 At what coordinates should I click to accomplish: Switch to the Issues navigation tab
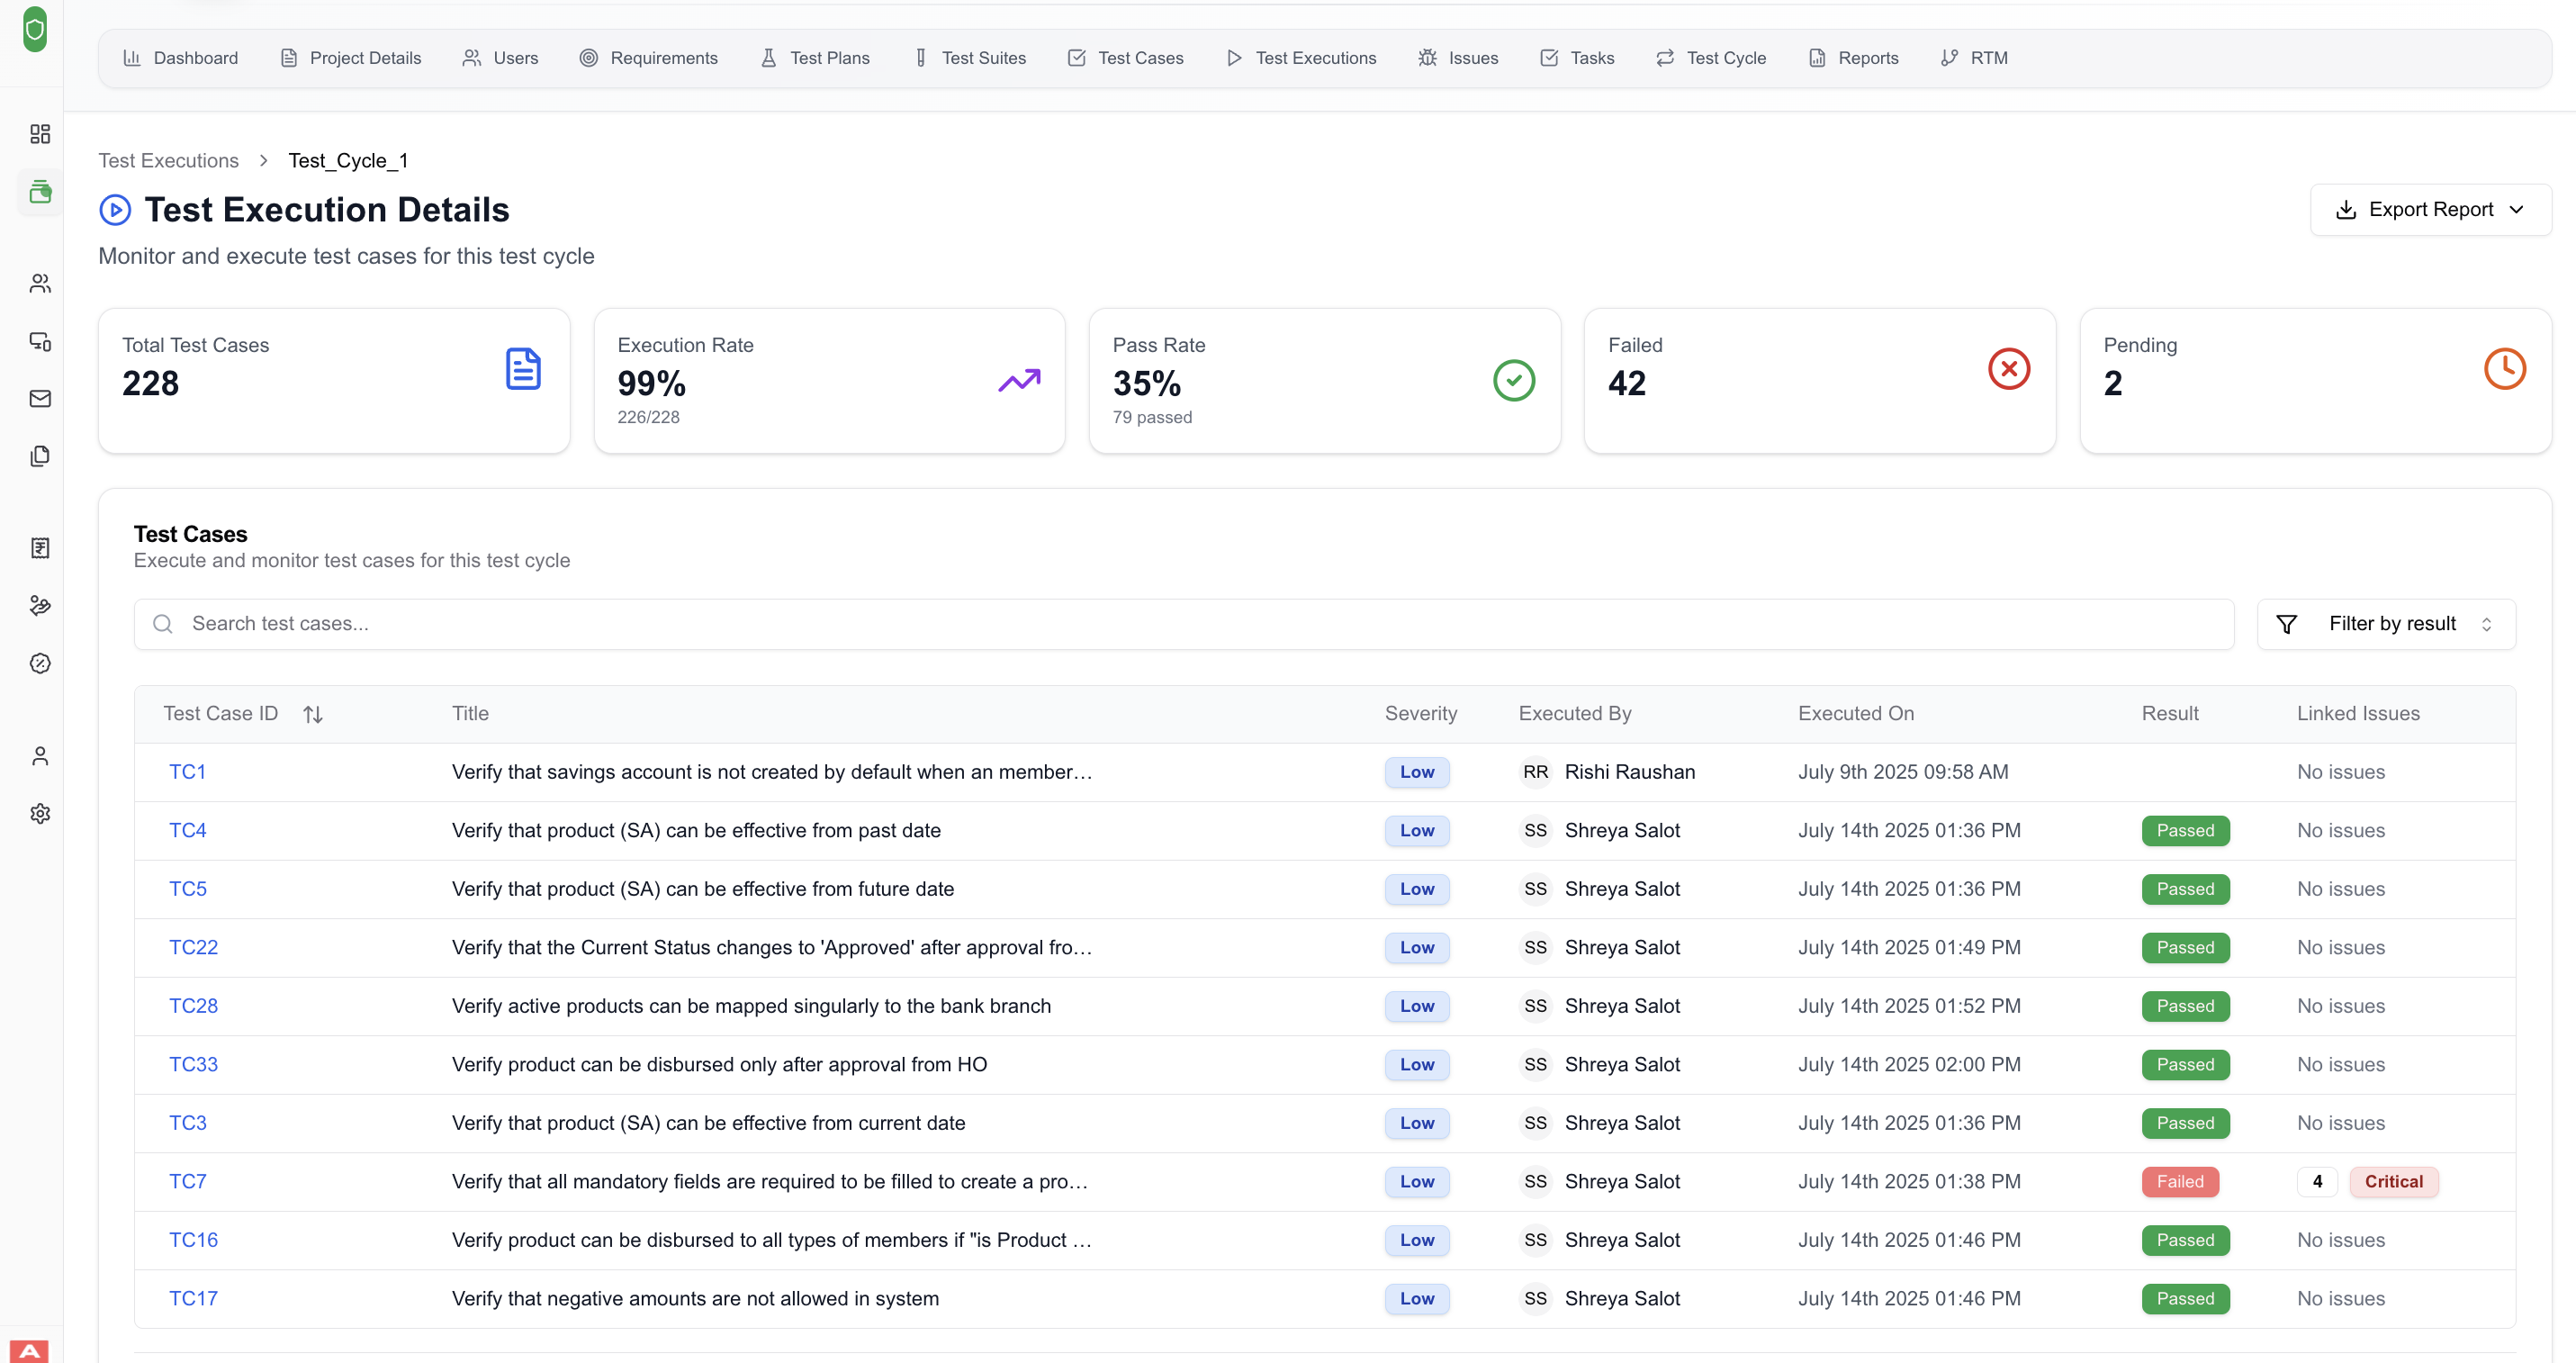(1458, 58)
